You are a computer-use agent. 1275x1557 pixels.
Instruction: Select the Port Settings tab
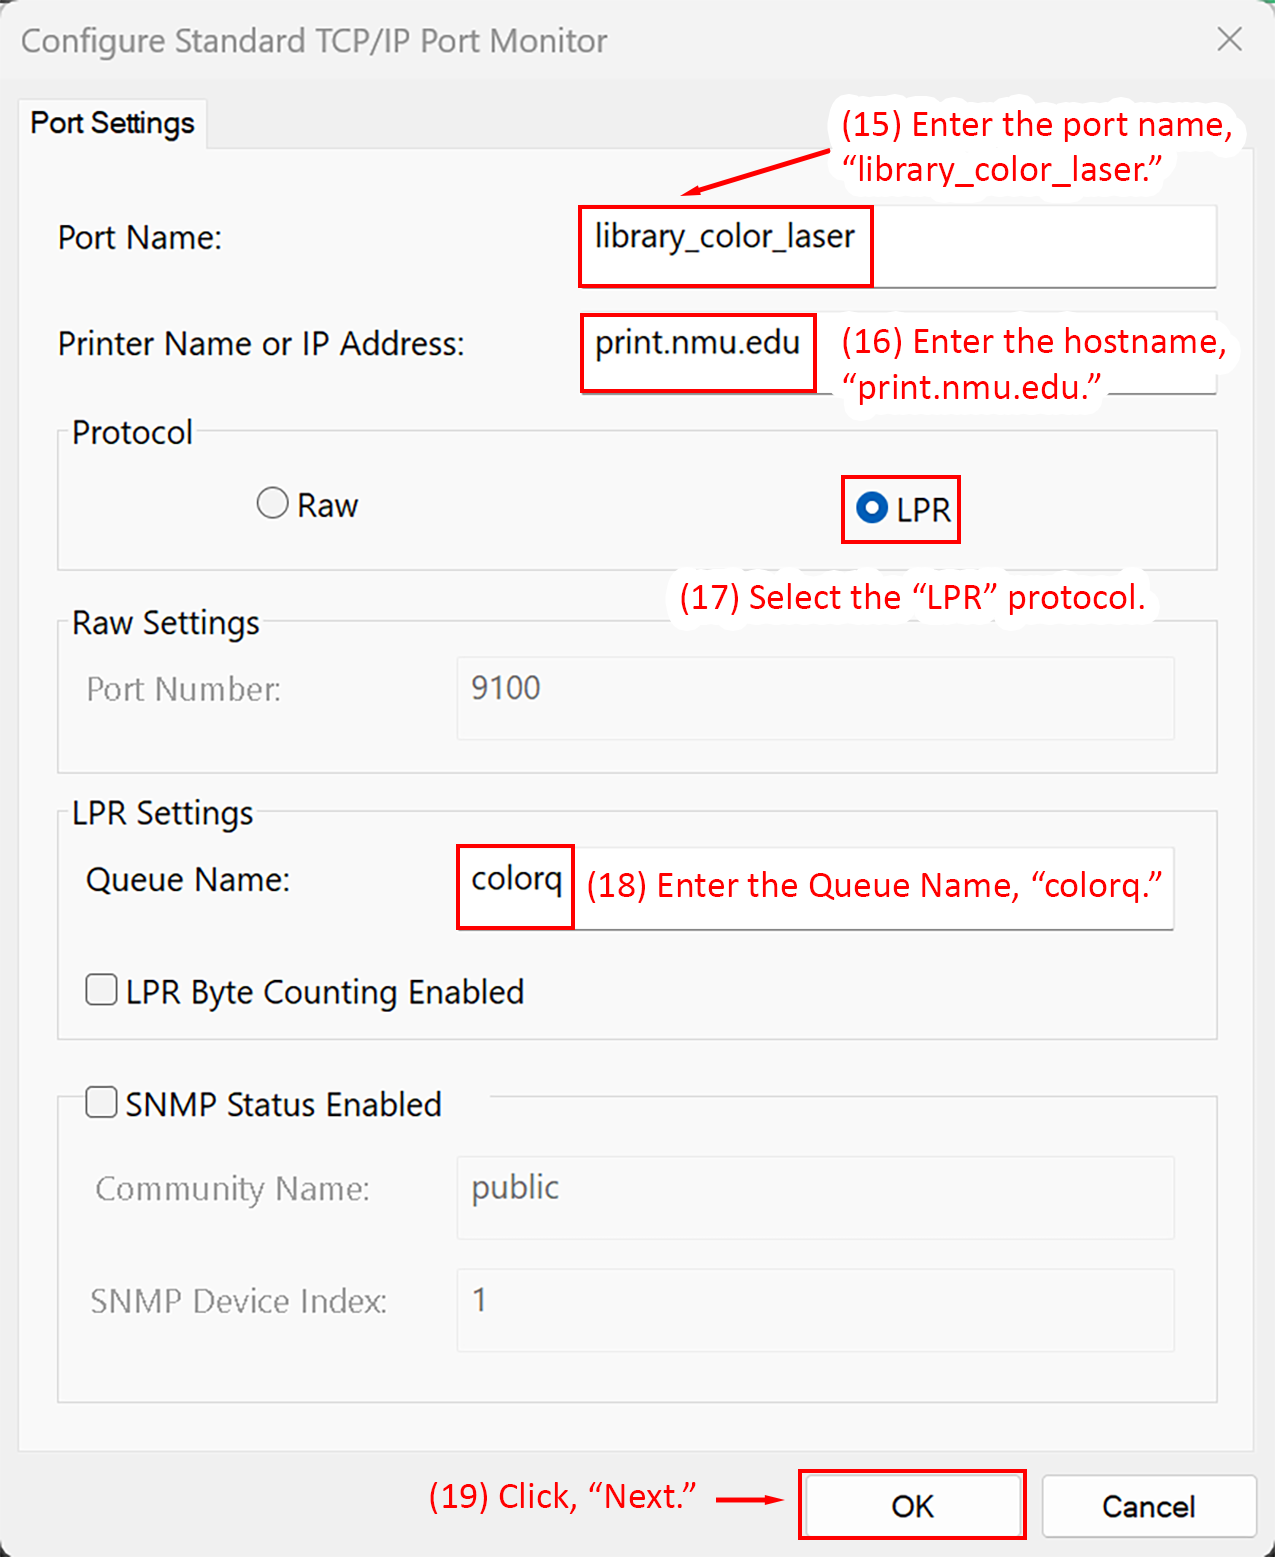pyautogui.click(x=112, y=123)
